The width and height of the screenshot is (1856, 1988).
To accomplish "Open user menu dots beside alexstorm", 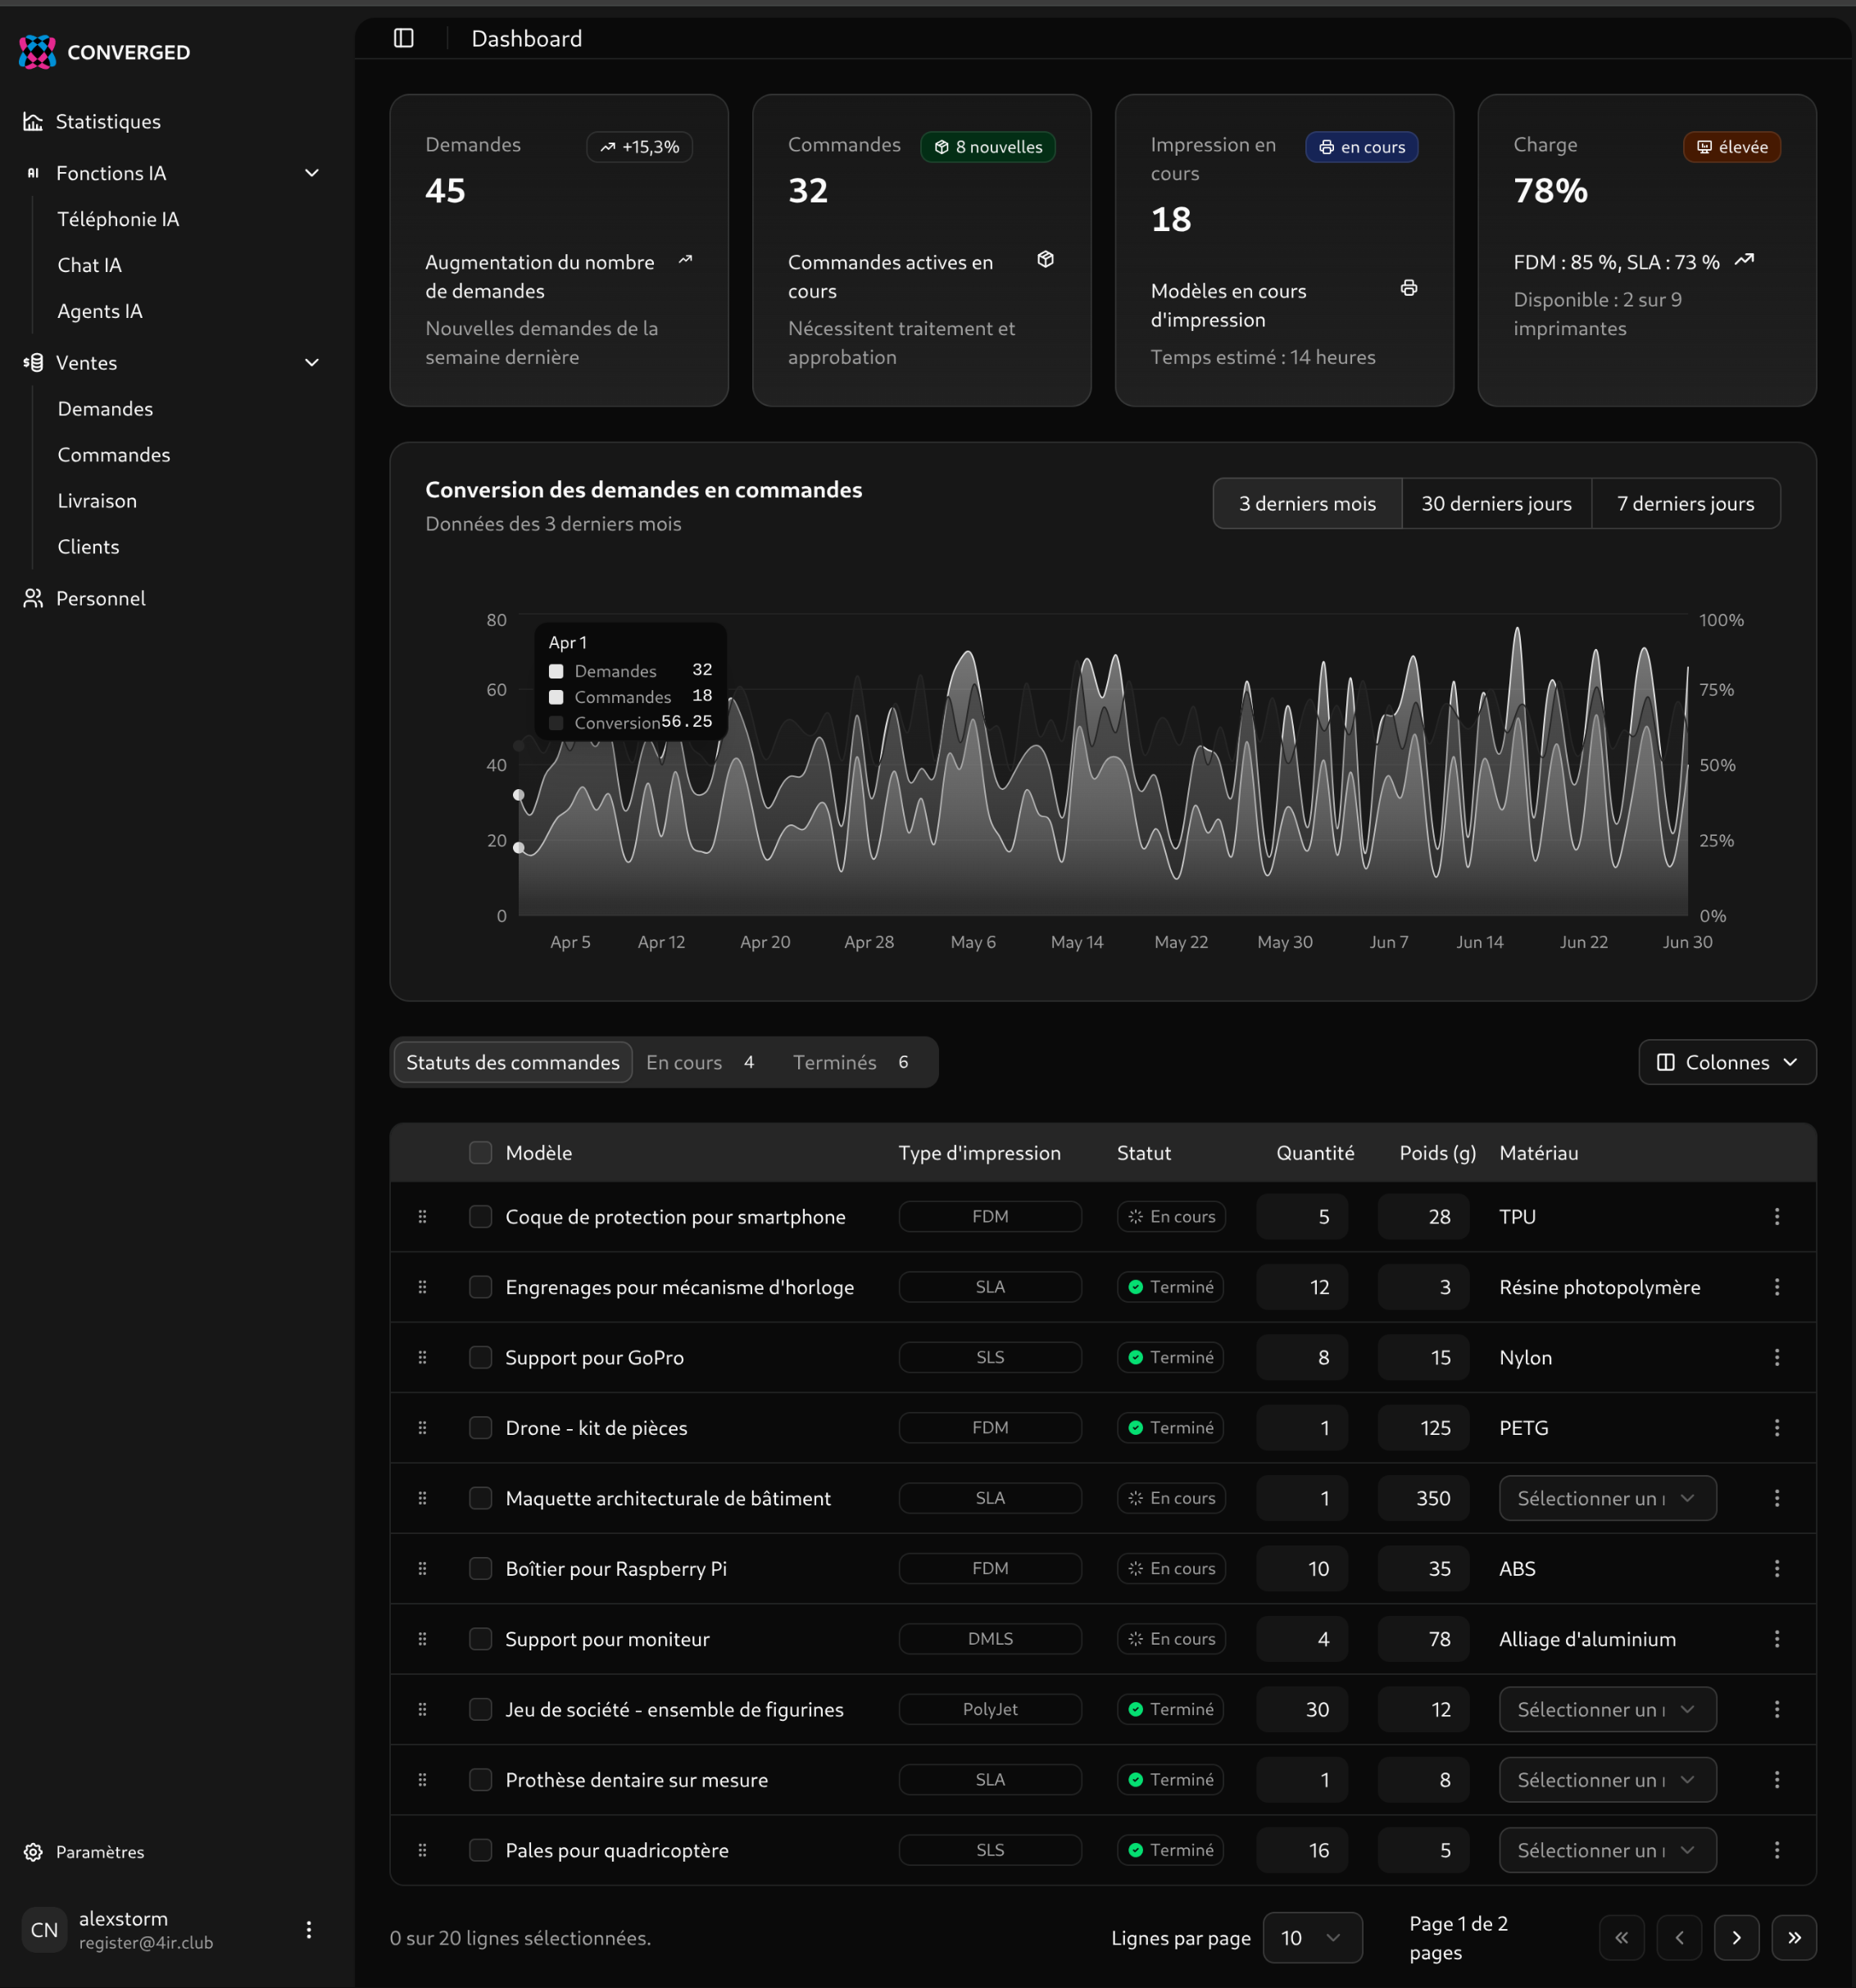I will (x=309, y=1929).
